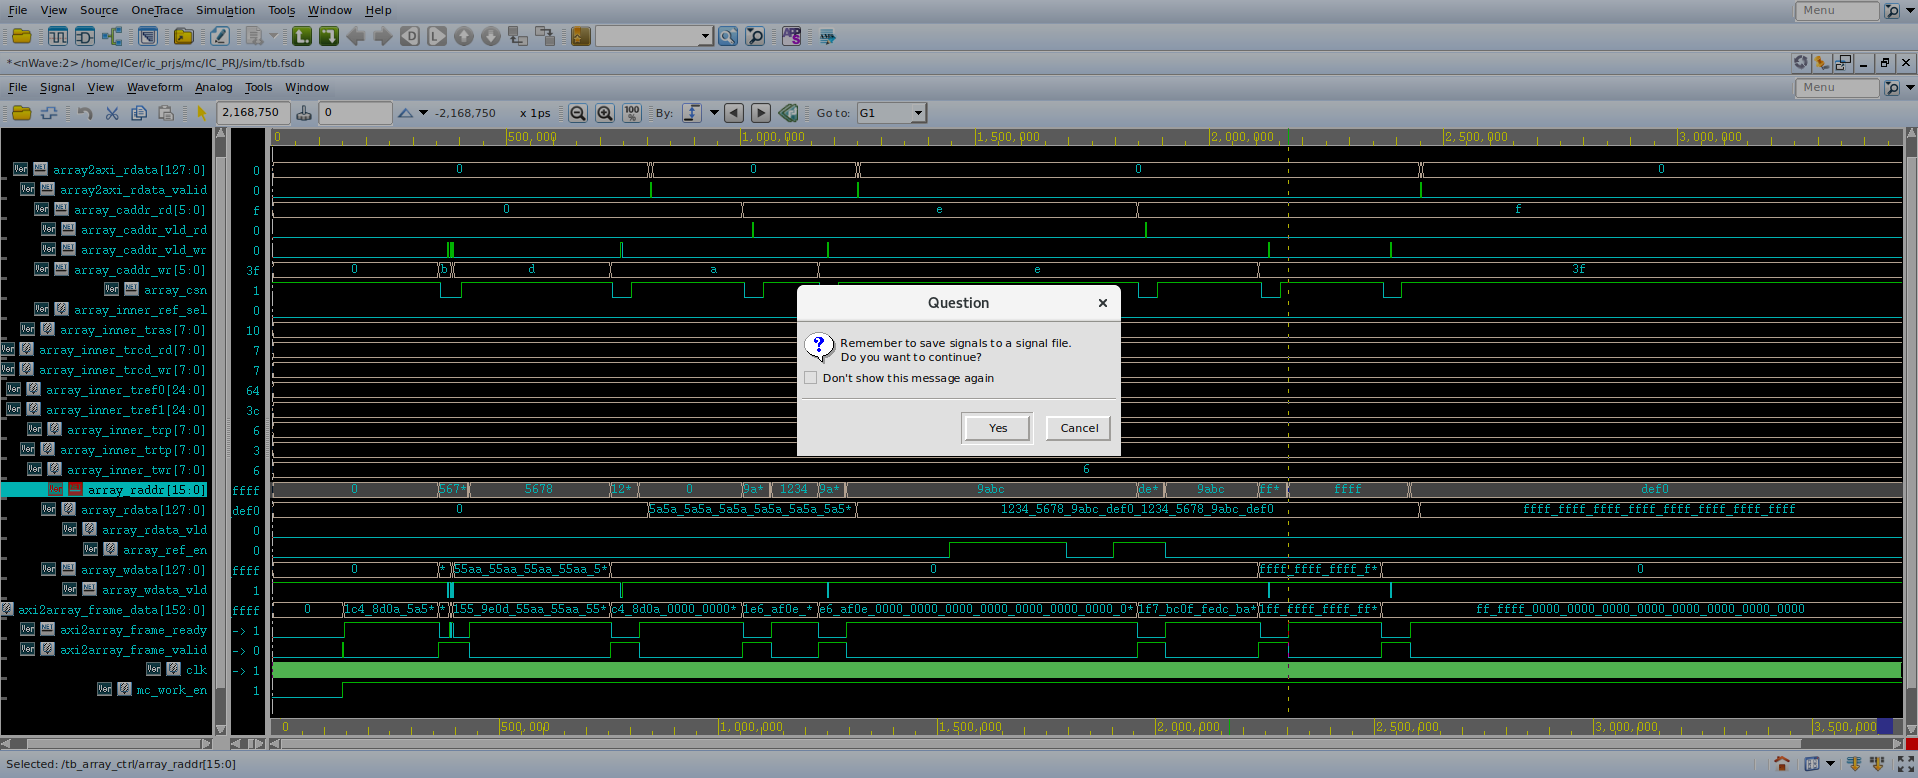Select the axi2array_frame_ready signal
1918x778 pixels.
point(133,630)
